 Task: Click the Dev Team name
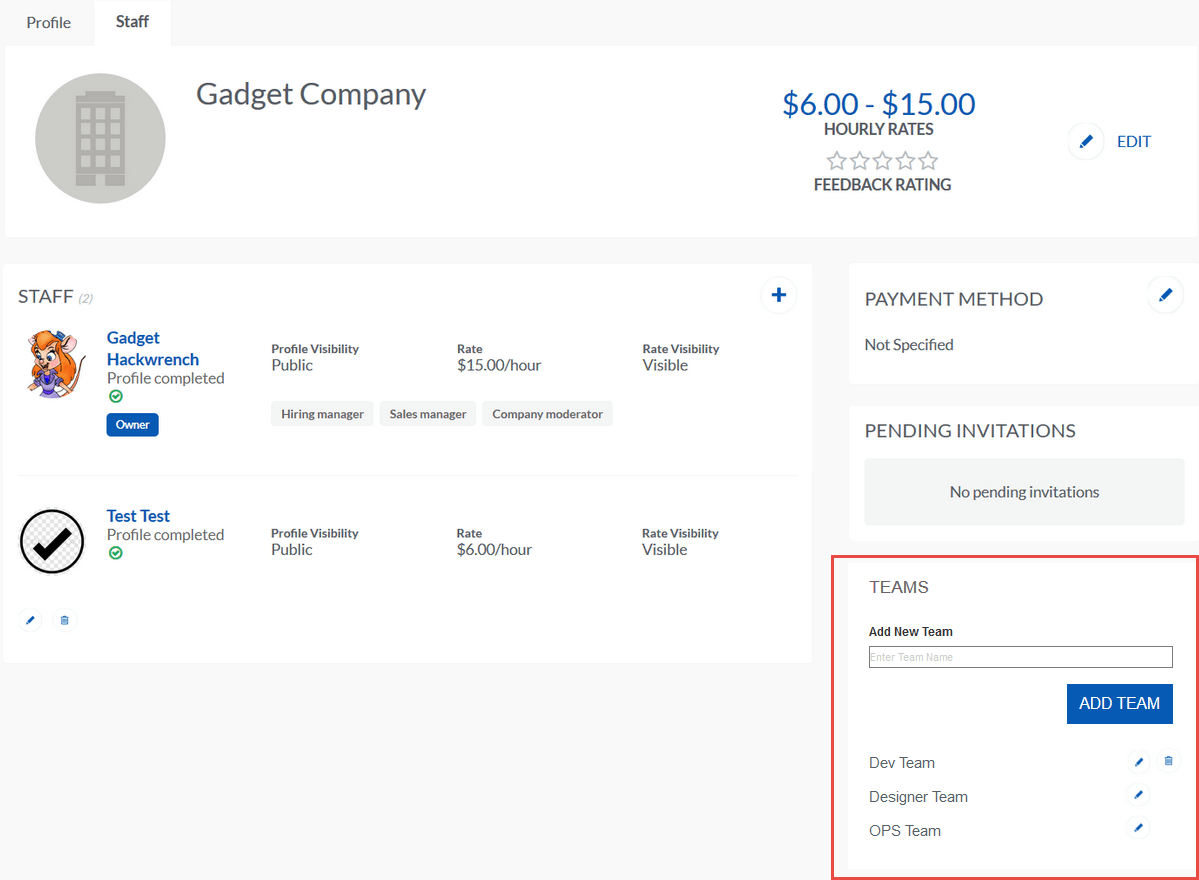pyautogui.click(x=902, y=763)
